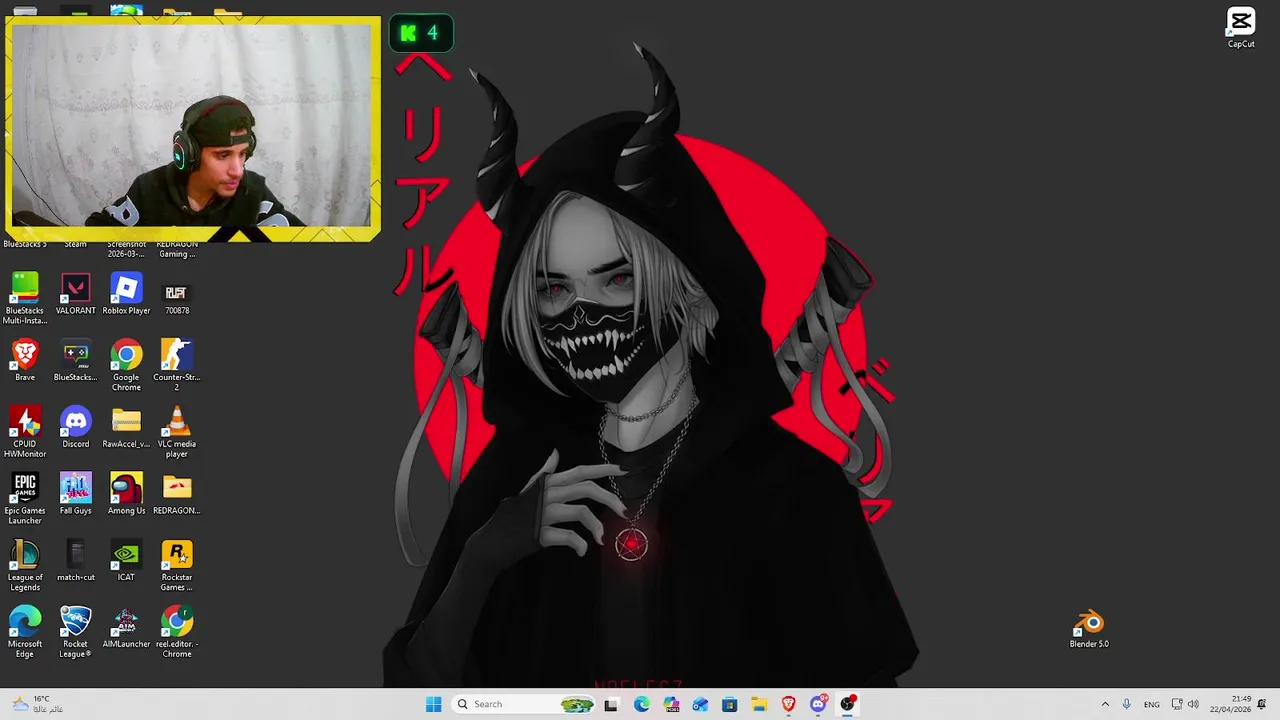Open Microsoft Store from the taskbar

click(x=729, y=704)
